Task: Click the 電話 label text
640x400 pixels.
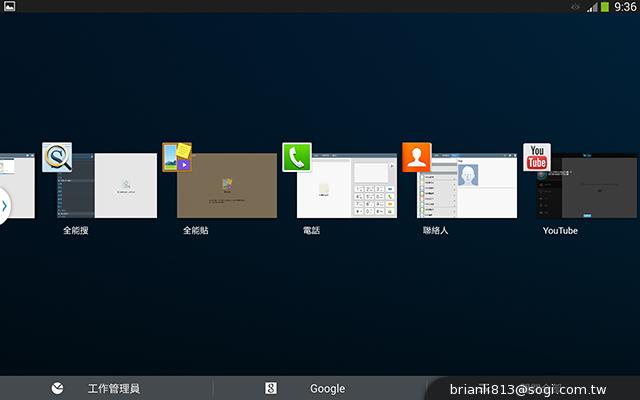Action: 311,230
